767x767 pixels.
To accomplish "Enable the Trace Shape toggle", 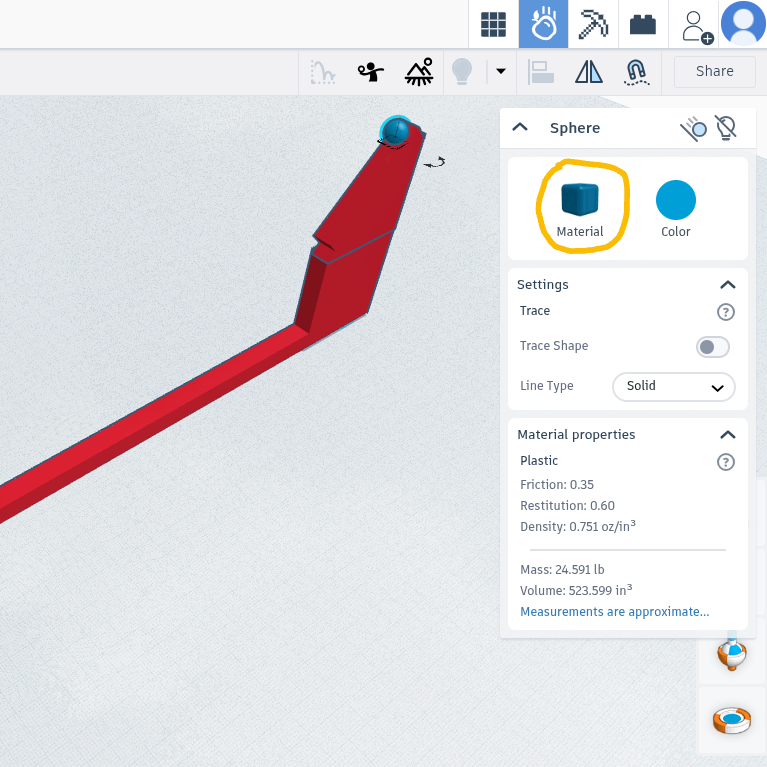I will pyautogui.click(x=713, y=347).
